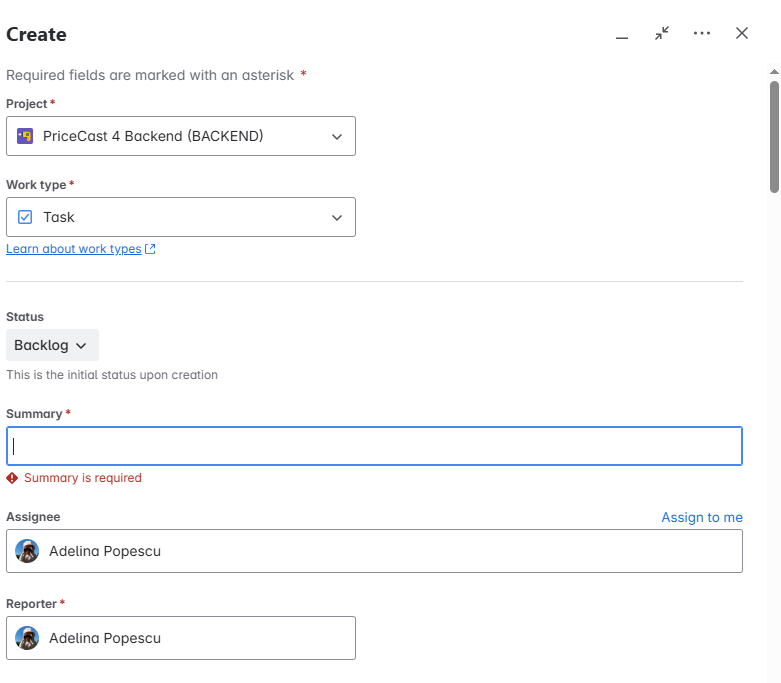Exit full-screen view using the collapse arrows

click(x=662, y=33)
